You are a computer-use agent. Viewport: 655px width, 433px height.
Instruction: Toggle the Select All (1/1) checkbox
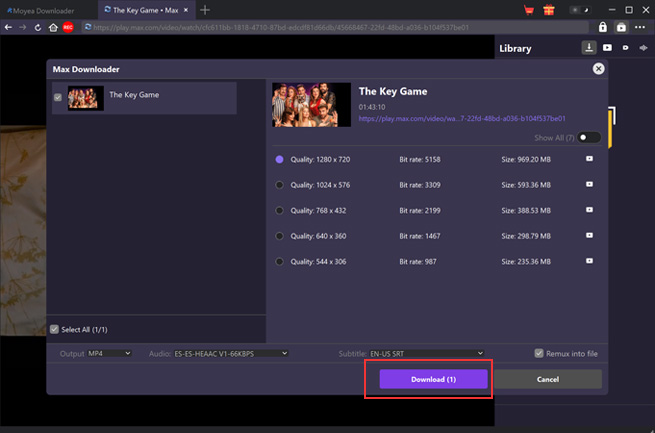point(55,329)
